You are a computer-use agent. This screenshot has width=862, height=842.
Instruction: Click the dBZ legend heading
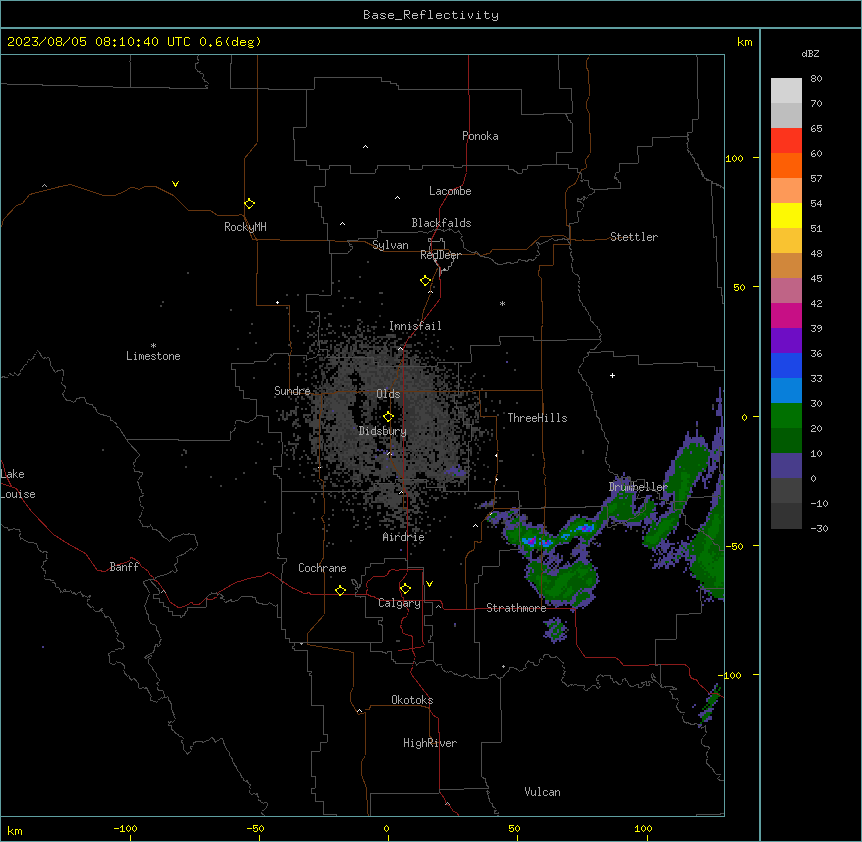coord(810,53)
